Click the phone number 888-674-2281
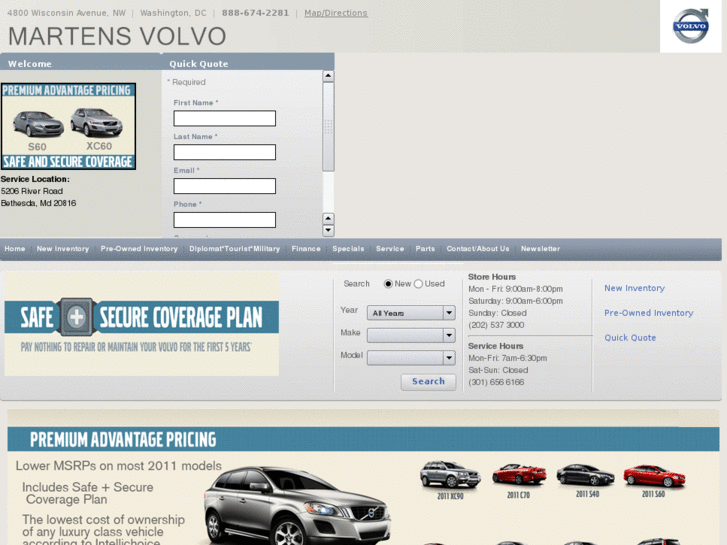 tap(255, 13)
